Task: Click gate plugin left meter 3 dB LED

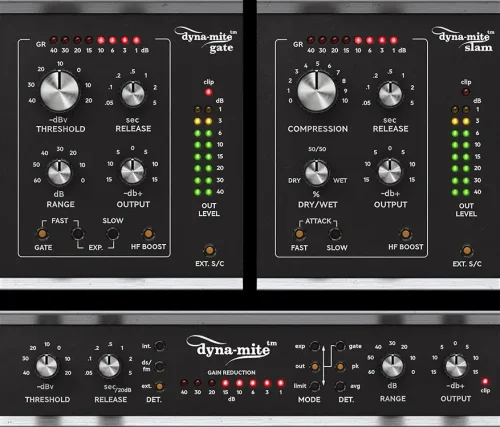Action: pos(198,121)
